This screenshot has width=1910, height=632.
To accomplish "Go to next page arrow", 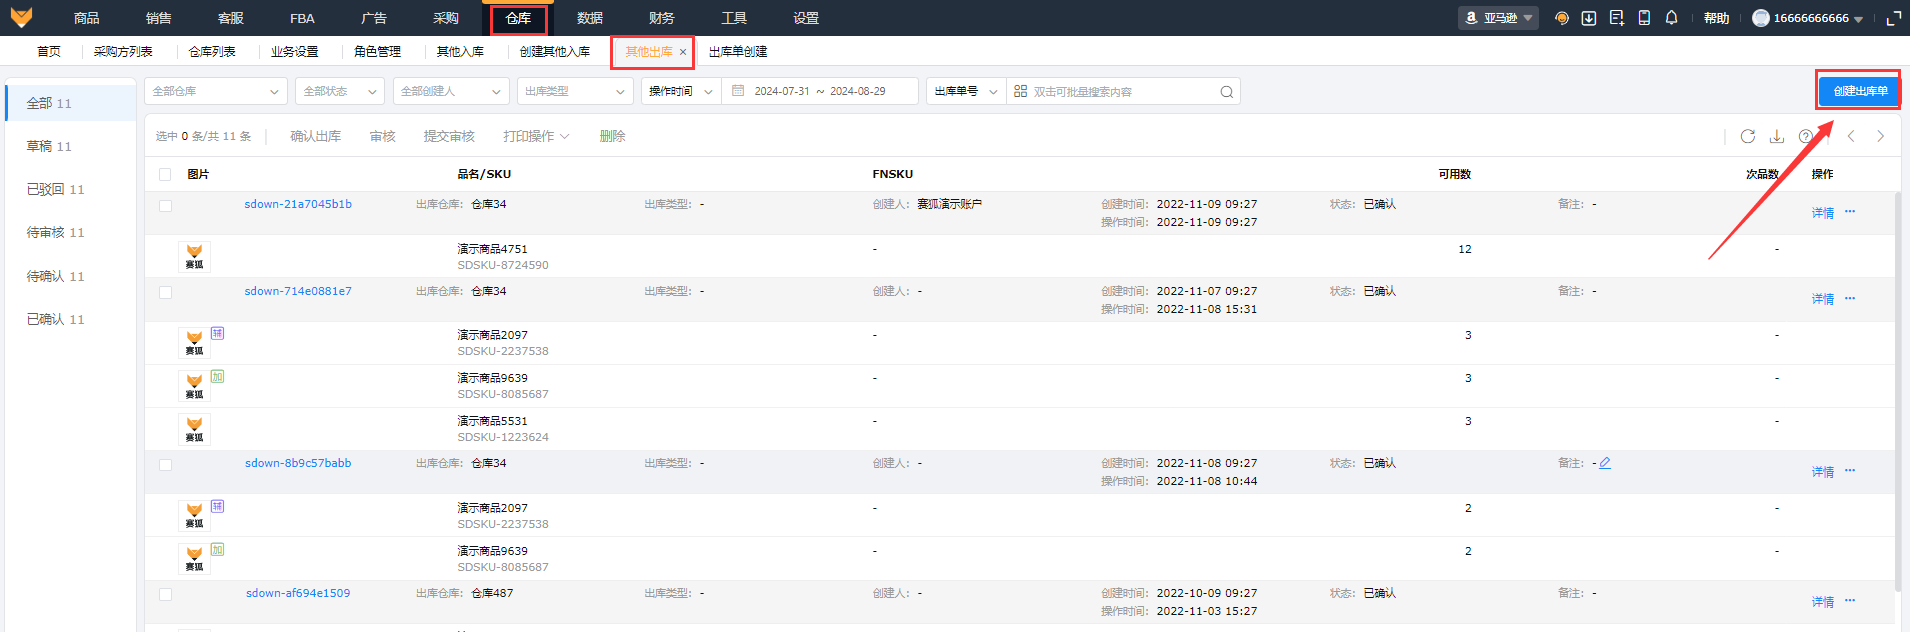I will pos(1880,136).
